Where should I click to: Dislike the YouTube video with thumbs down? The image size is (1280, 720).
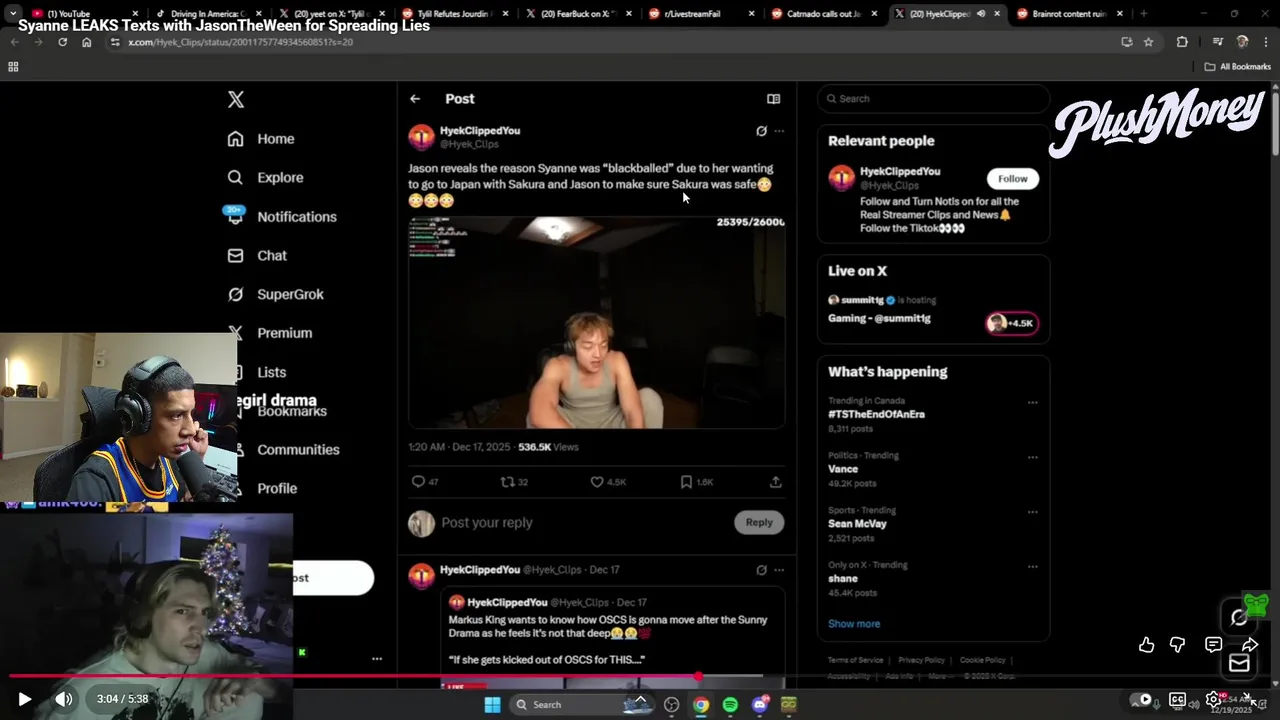1177,645
